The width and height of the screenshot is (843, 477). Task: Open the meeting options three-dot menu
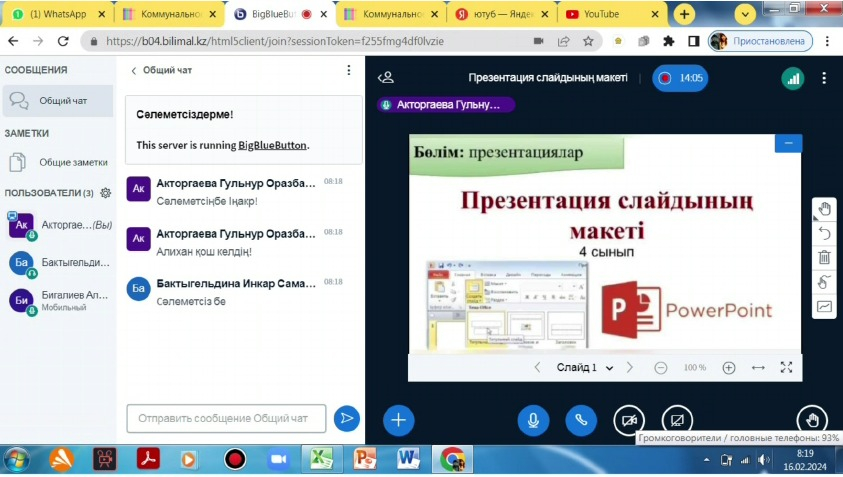pyautogui.click(x=824, y=78)
